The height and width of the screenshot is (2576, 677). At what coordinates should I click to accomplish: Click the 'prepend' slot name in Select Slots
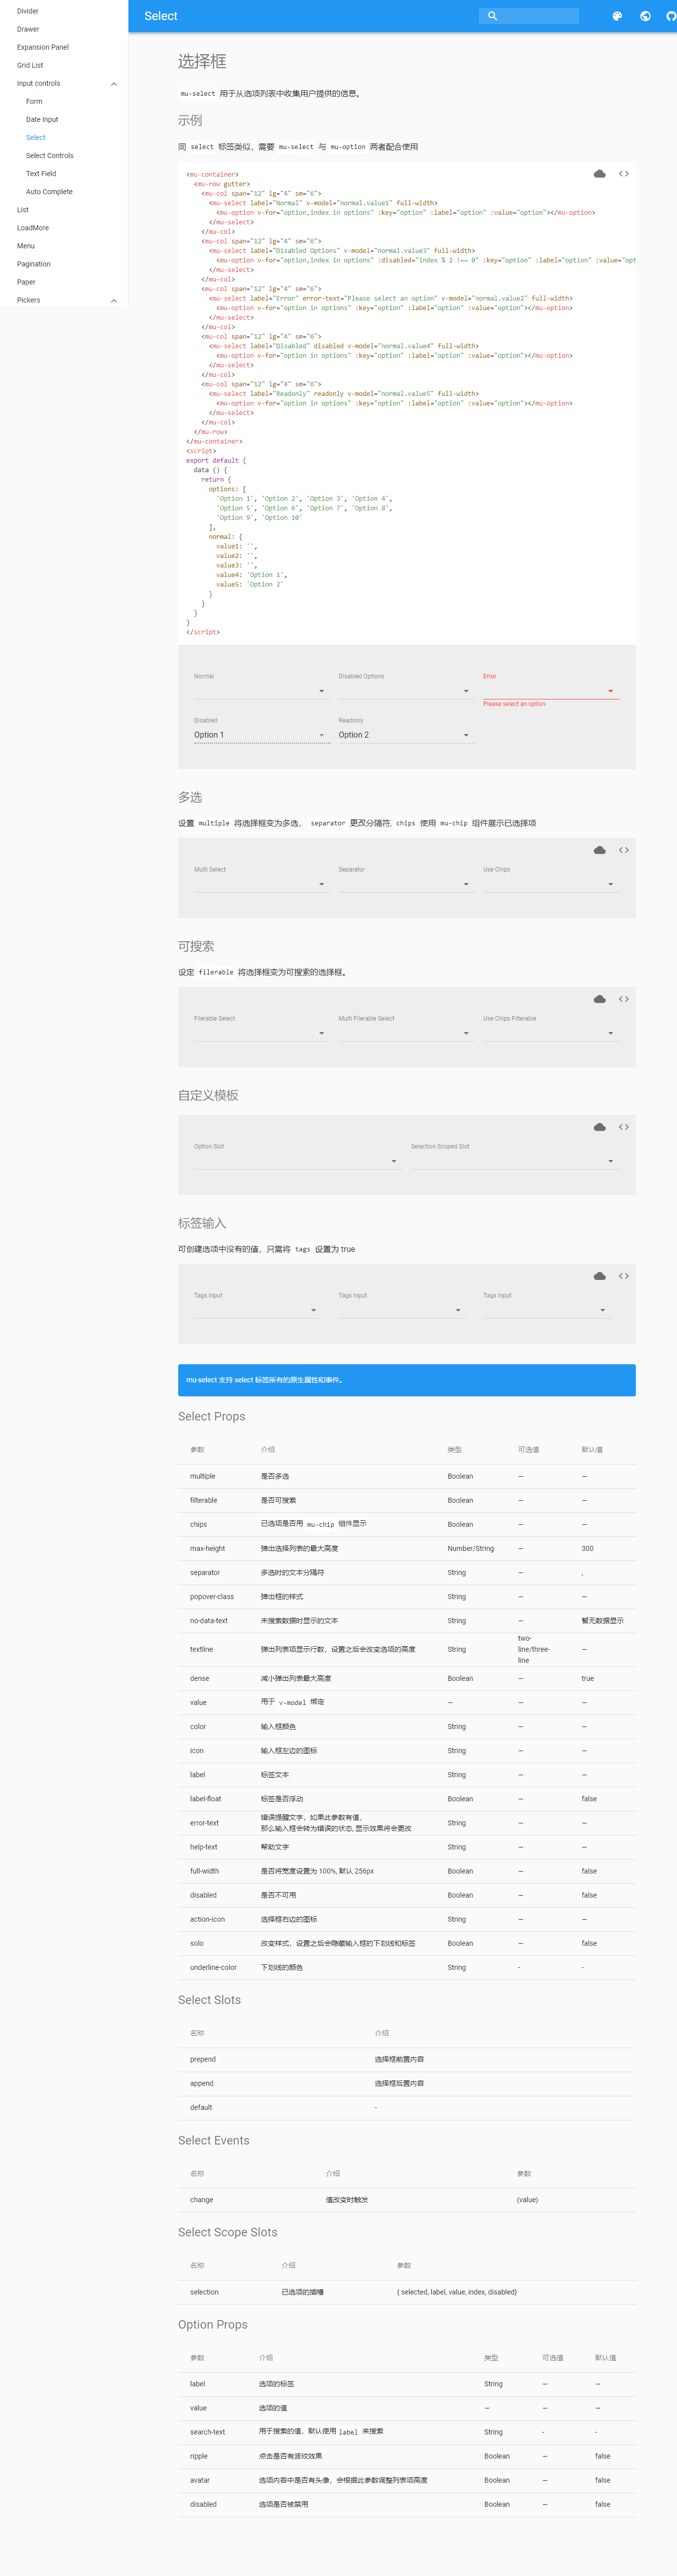pyautogui.click(x=203, y=2059)
